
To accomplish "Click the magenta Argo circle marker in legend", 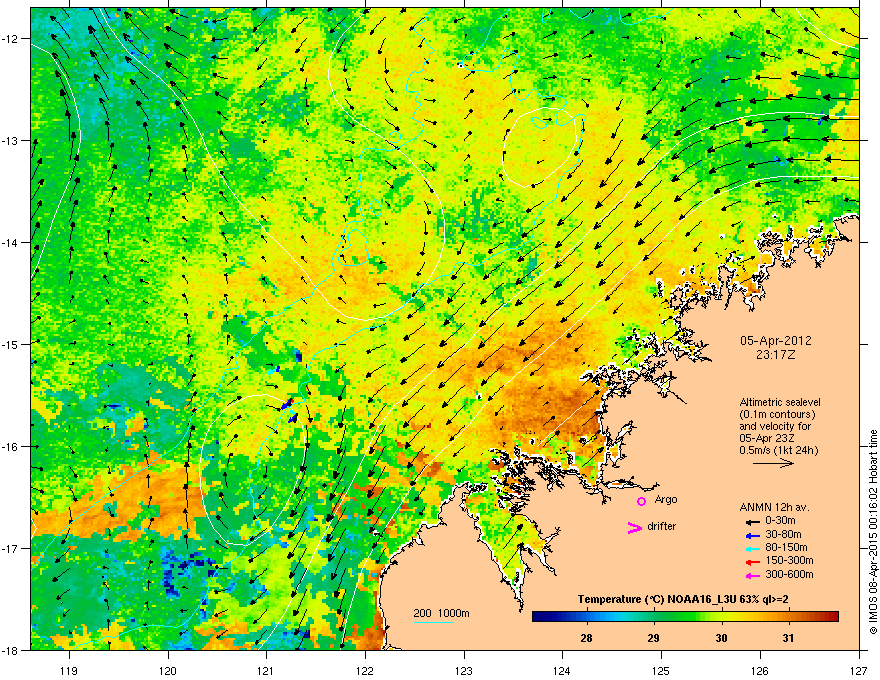I will pos(641,501).
